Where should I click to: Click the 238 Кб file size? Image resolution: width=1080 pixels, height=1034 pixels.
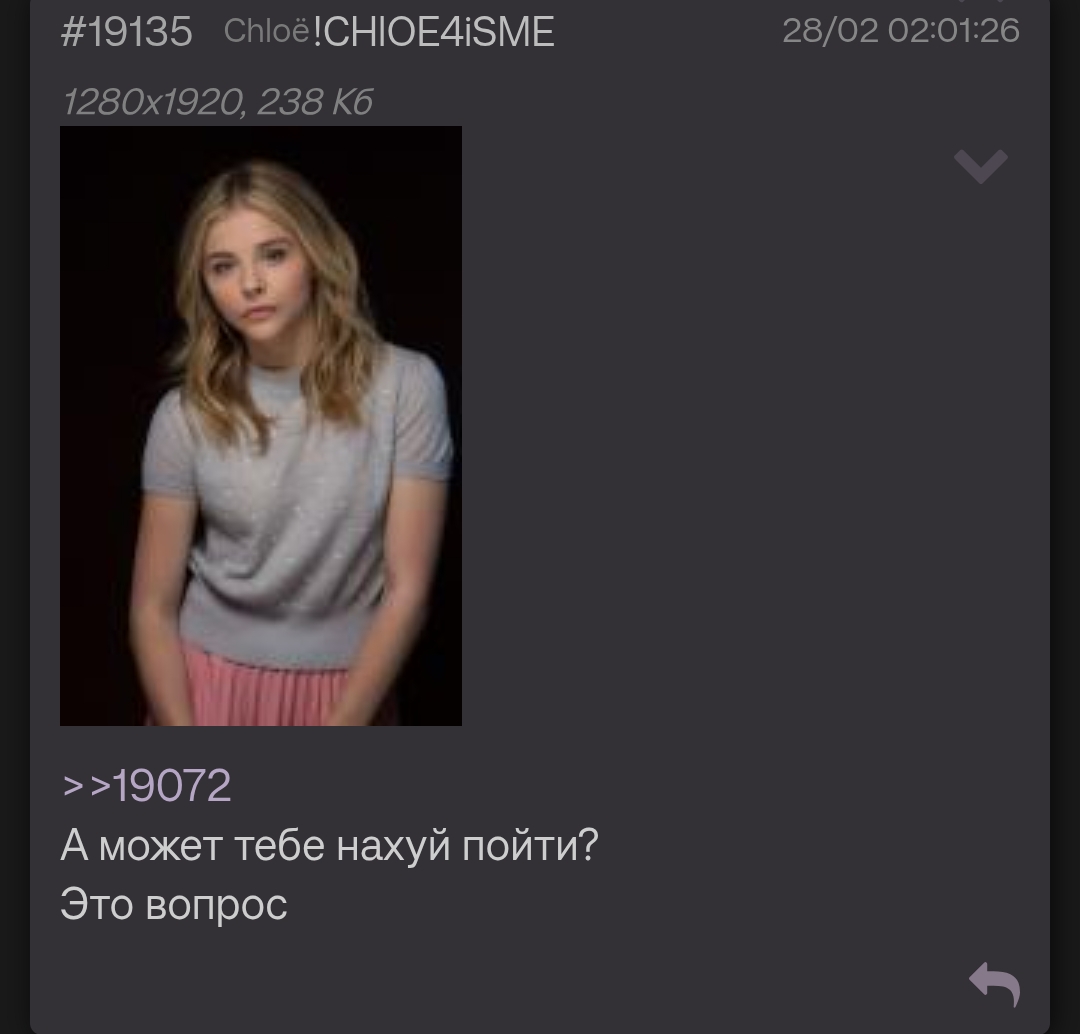point(315,102)
